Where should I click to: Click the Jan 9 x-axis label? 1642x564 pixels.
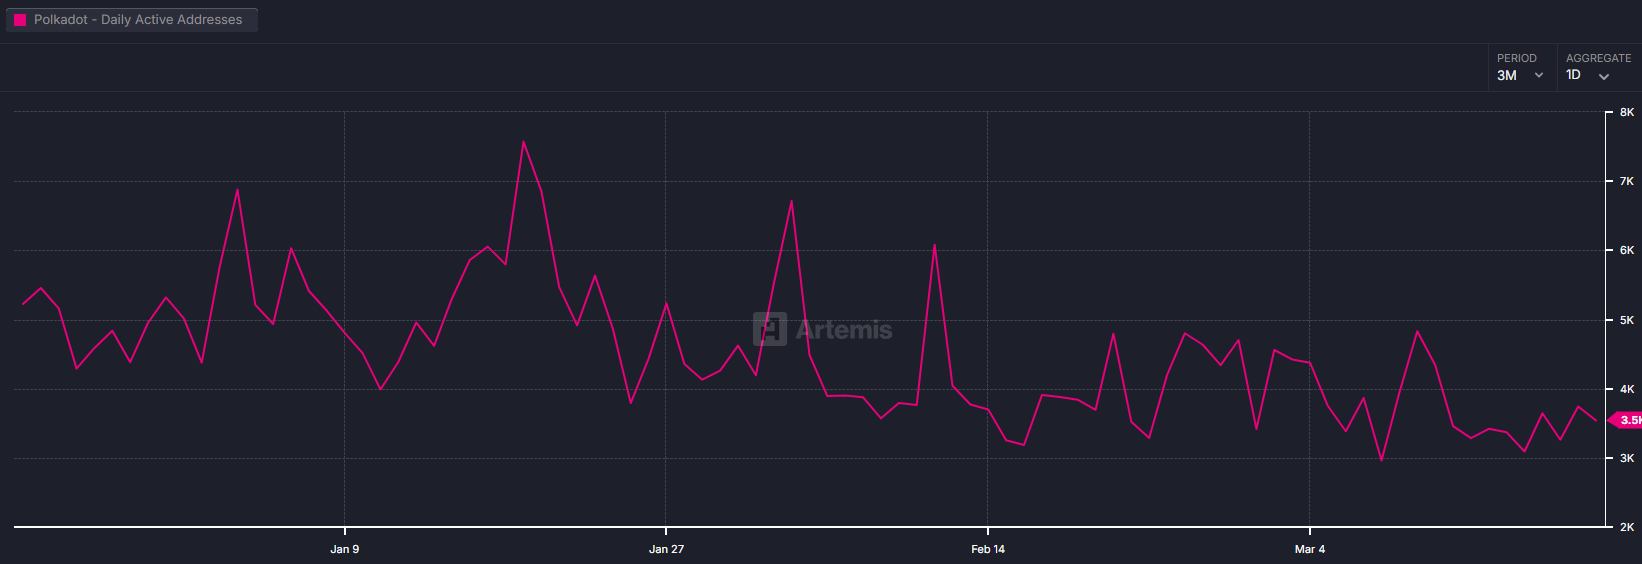pyautogui.click(x=345, y=549)
